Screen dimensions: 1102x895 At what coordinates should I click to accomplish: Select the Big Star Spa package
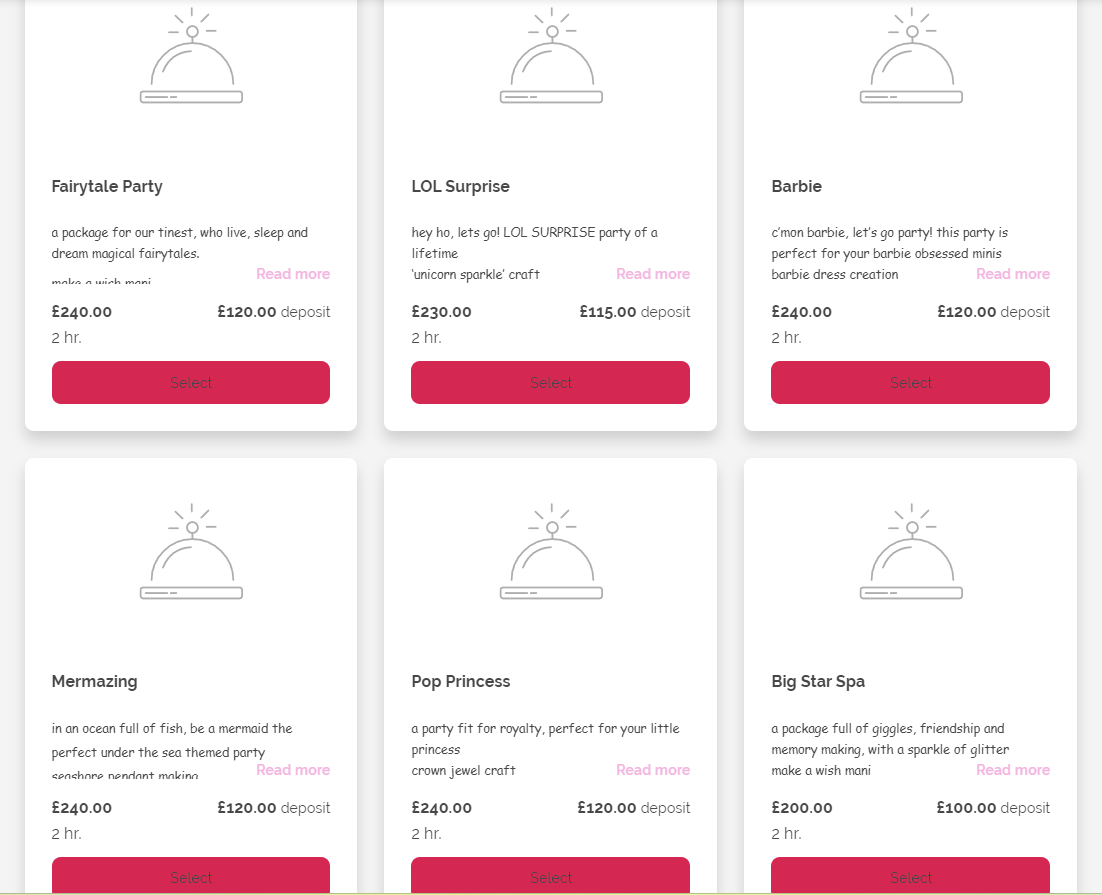(911, 876)
